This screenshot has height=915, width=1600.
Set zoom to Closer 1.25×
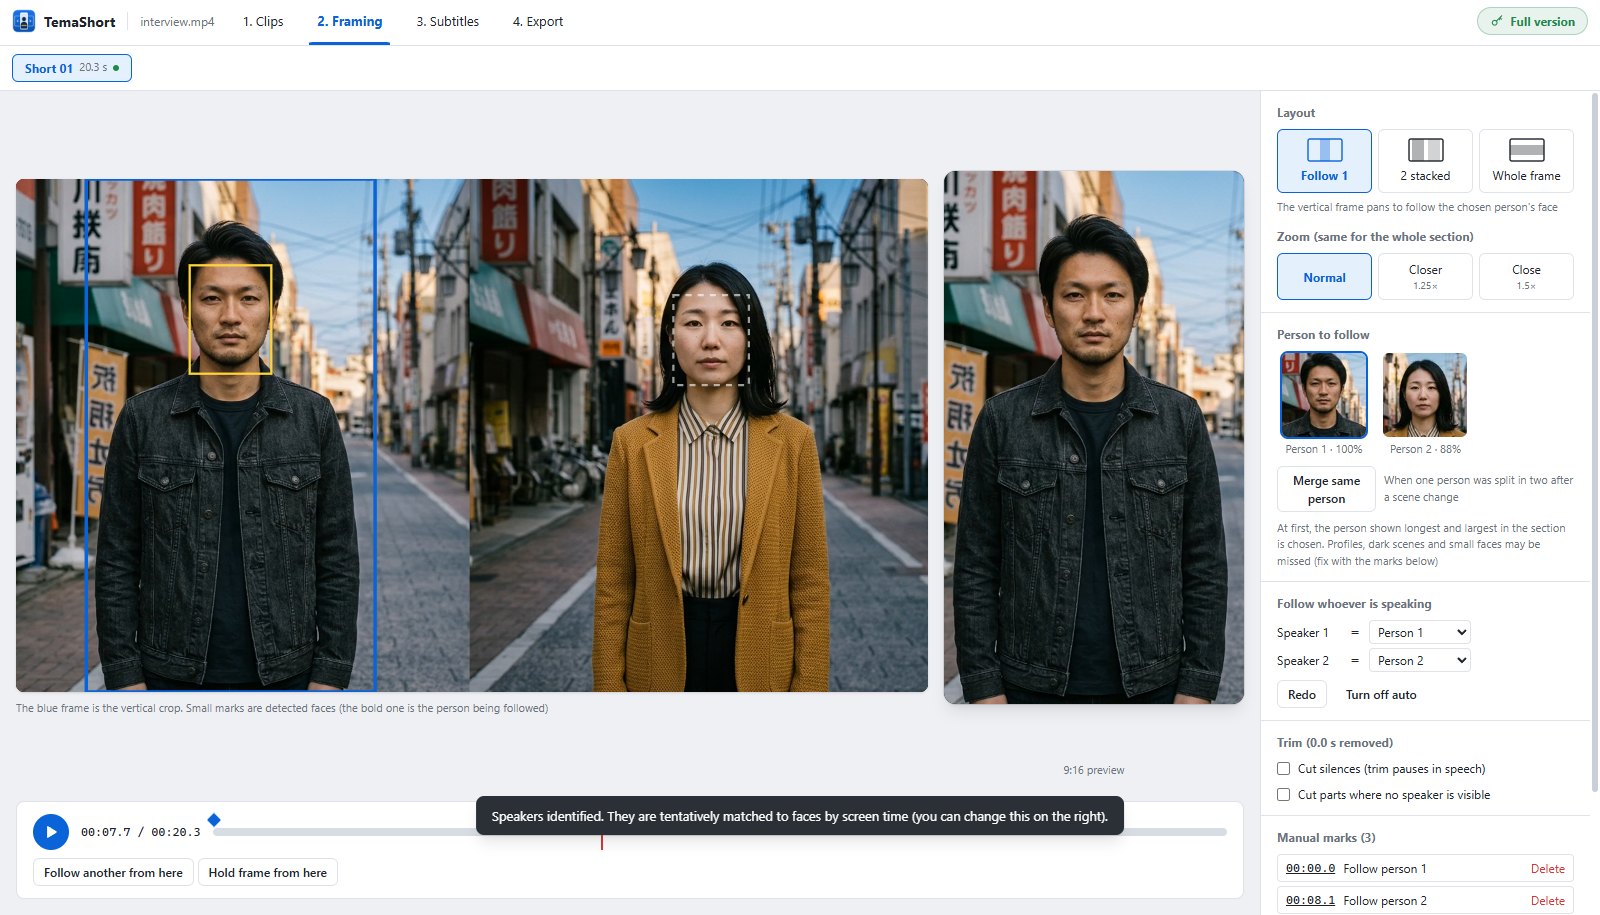pos(1425,277)
